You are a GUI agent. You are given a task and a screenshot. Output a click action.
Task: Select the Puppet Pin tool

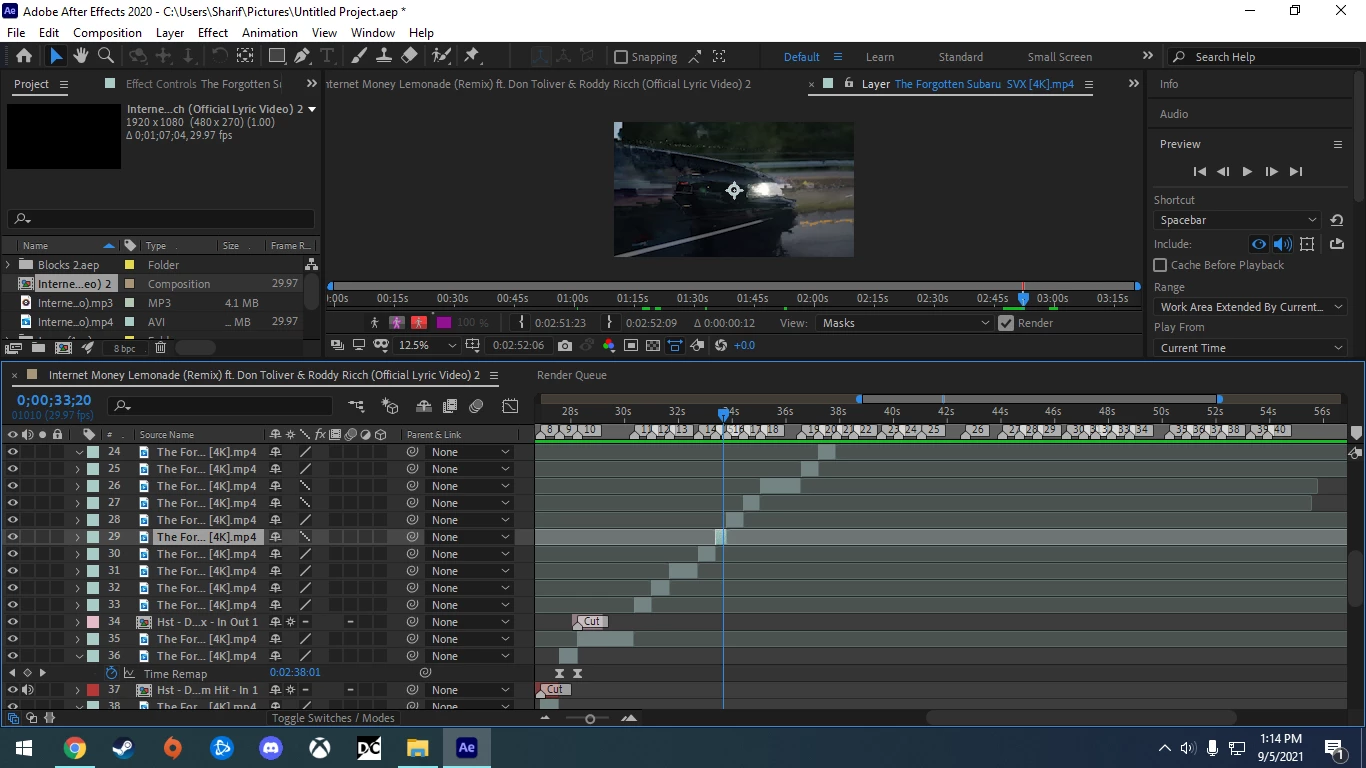[x=472, y=56]
